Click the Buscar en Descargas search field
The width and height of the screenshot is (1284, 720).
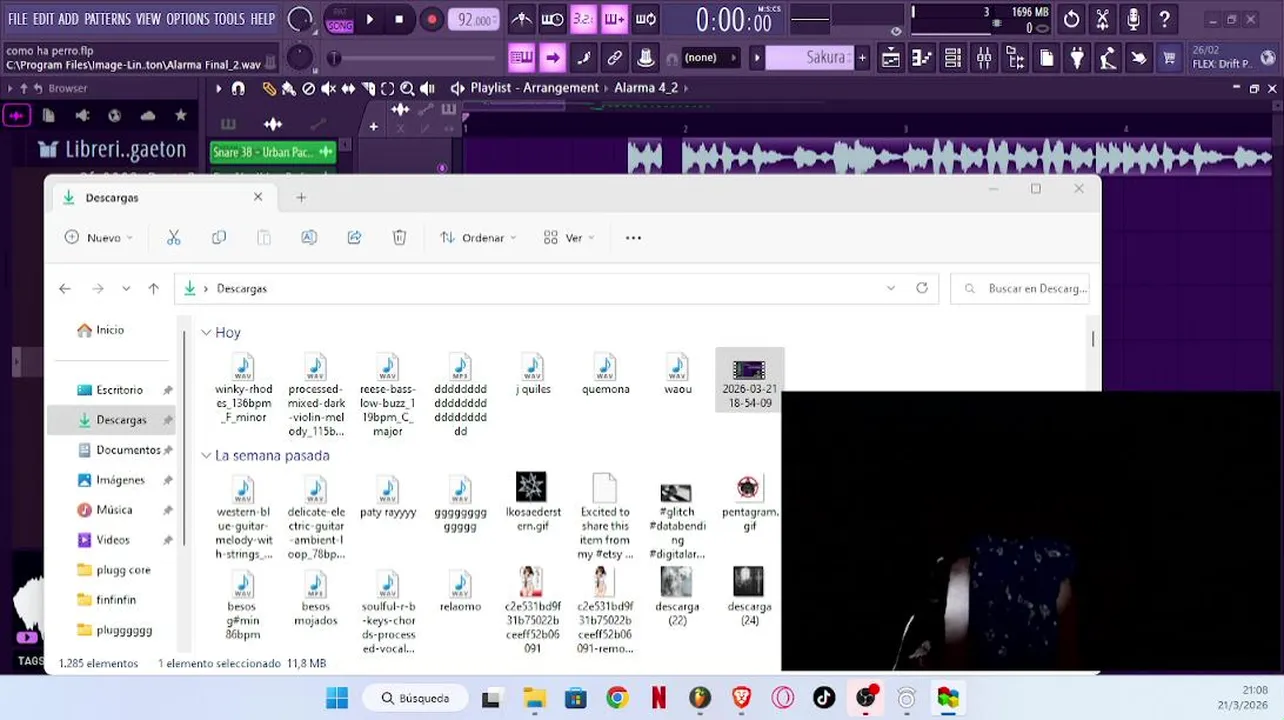point(1020,288)
